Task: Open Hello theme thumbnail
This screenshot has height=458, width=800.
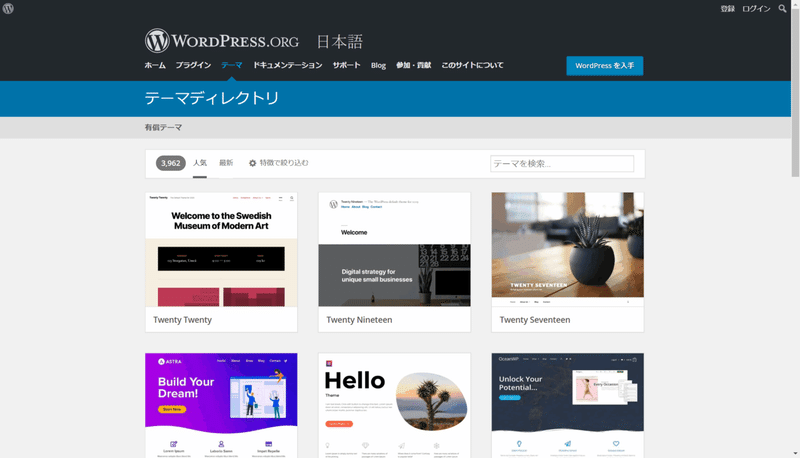Action: 394,405
